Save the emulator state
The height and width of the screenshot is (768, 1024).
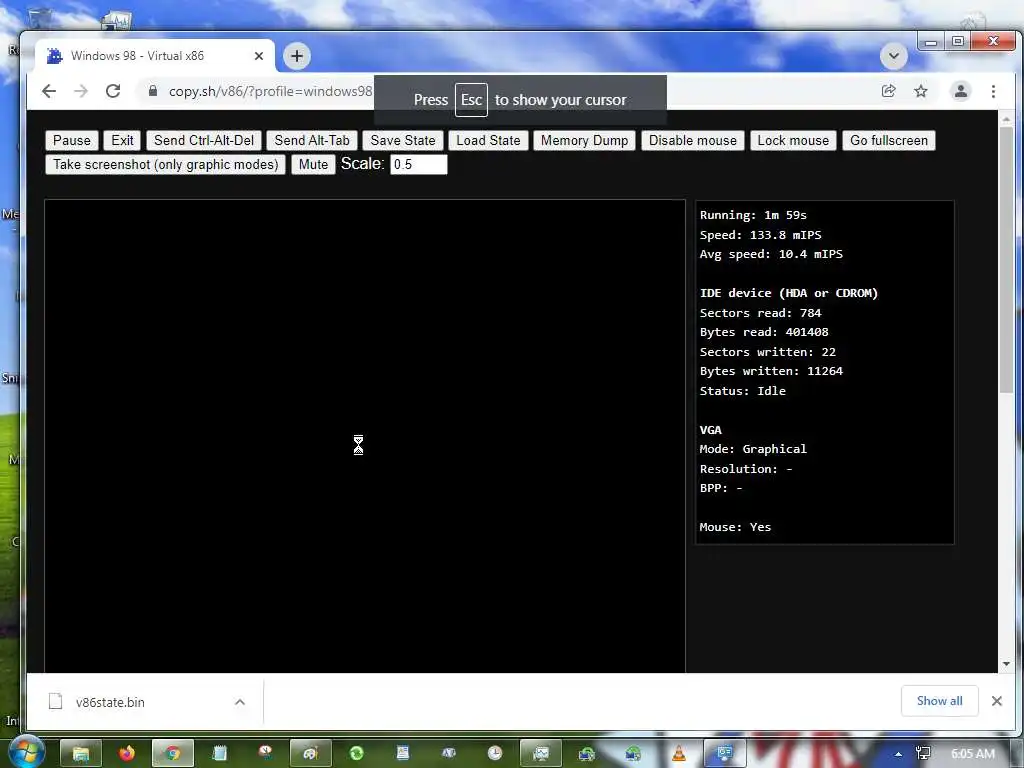[x=403, y=140]
